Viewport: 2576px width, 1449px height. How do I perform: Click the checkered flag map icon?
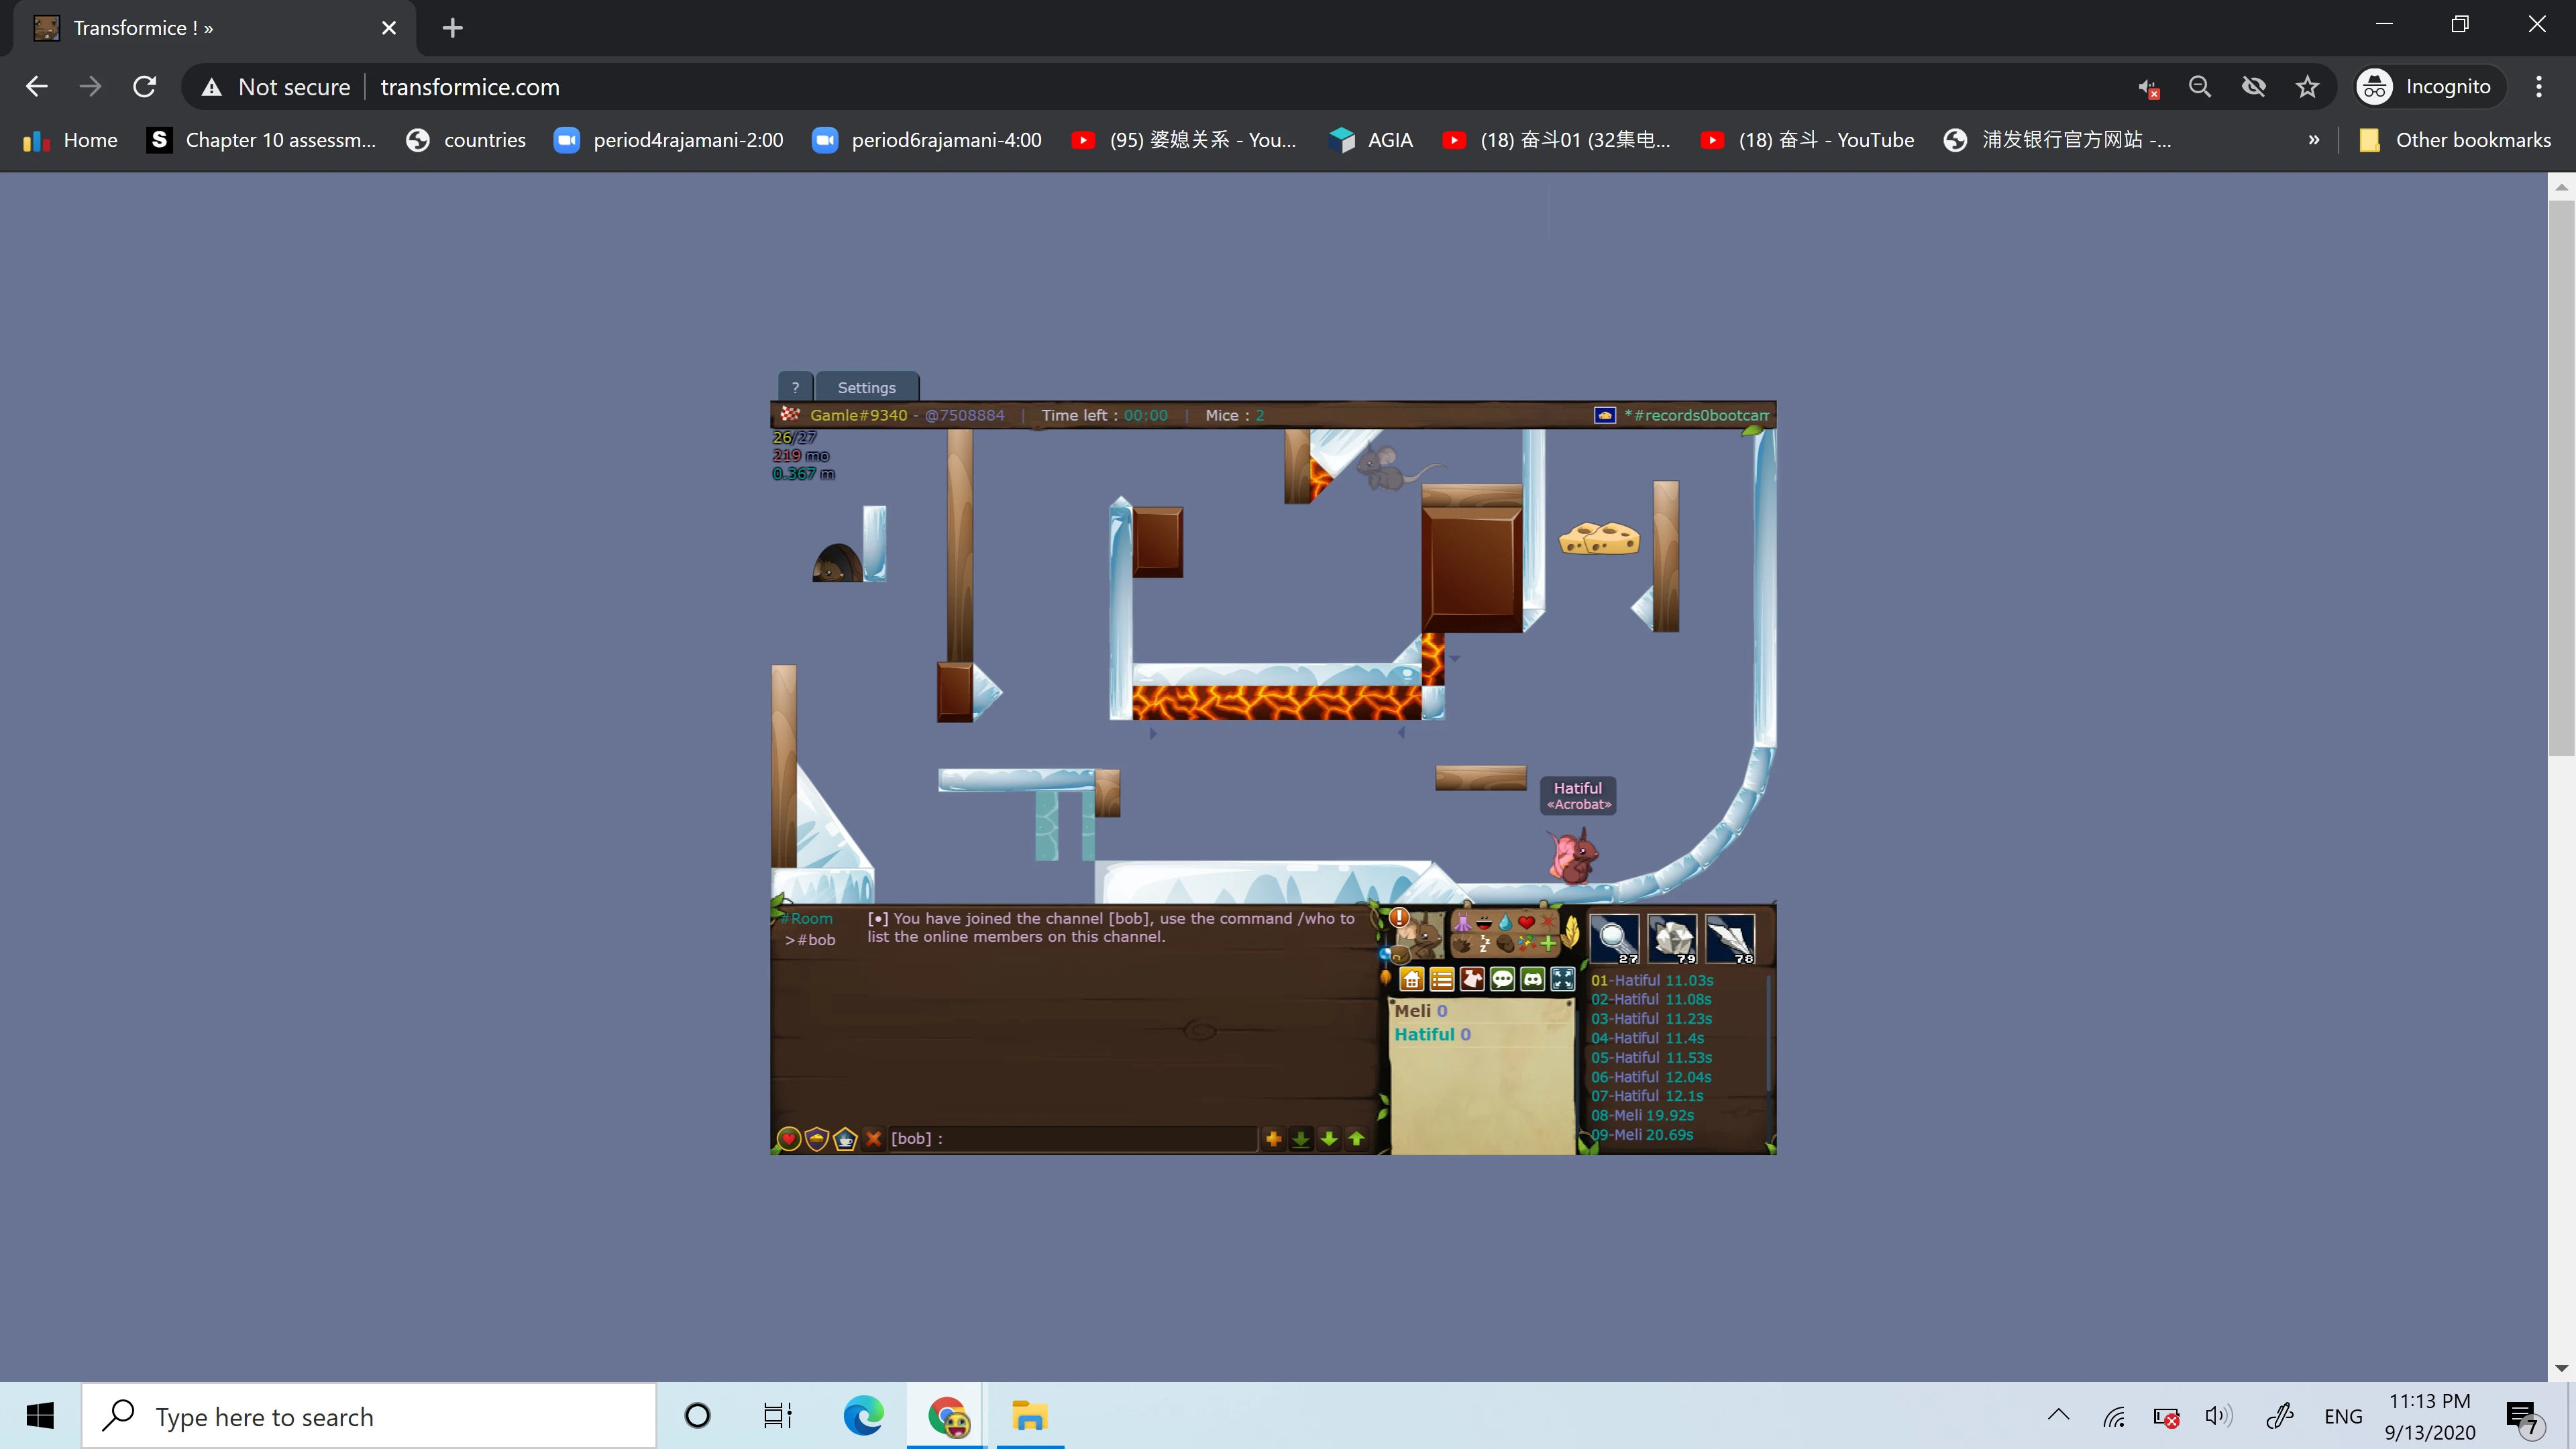790,414
